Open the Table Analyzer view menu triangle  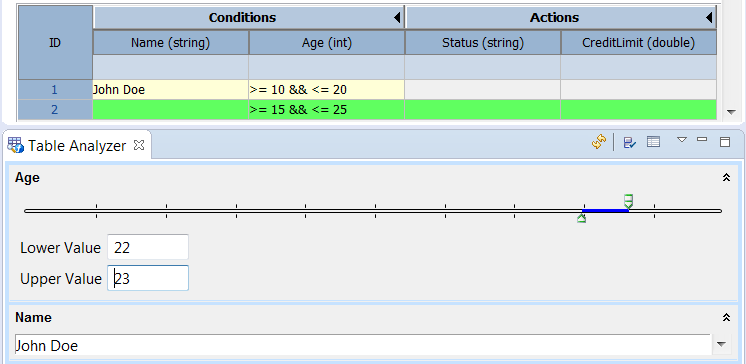point(682,140)
